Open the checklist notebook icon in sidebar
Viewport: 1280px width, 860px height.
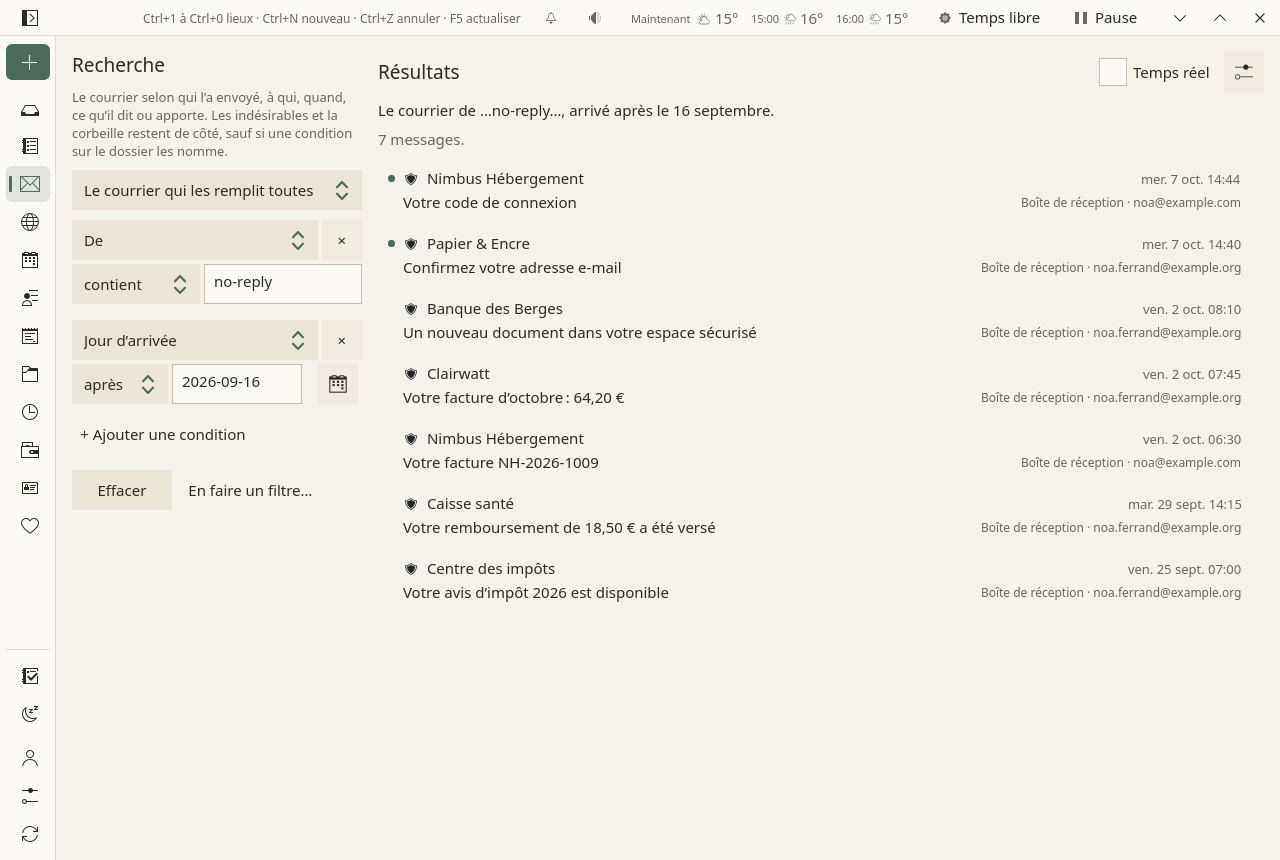[x=30, y=676]
